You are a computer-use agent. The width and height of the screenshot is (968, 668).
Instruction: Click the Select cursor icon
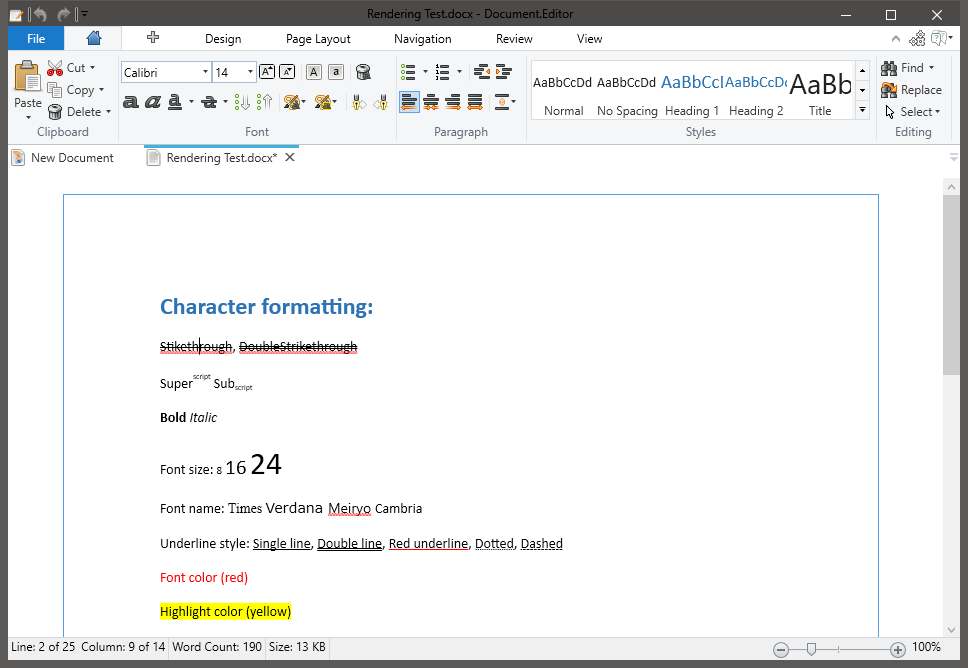[x=890, y=112]
